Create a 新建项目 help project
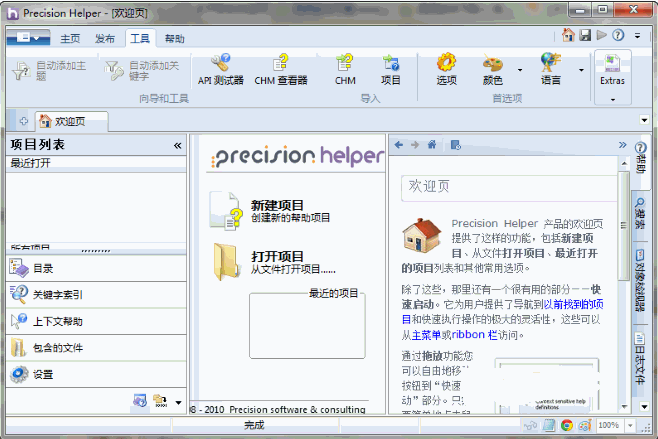The image size is (658, 439). [x=271, y=211]
